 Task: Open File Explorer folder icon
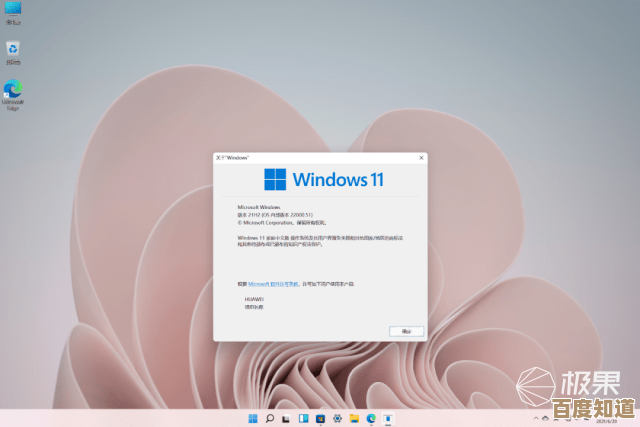tap(354, 418)
